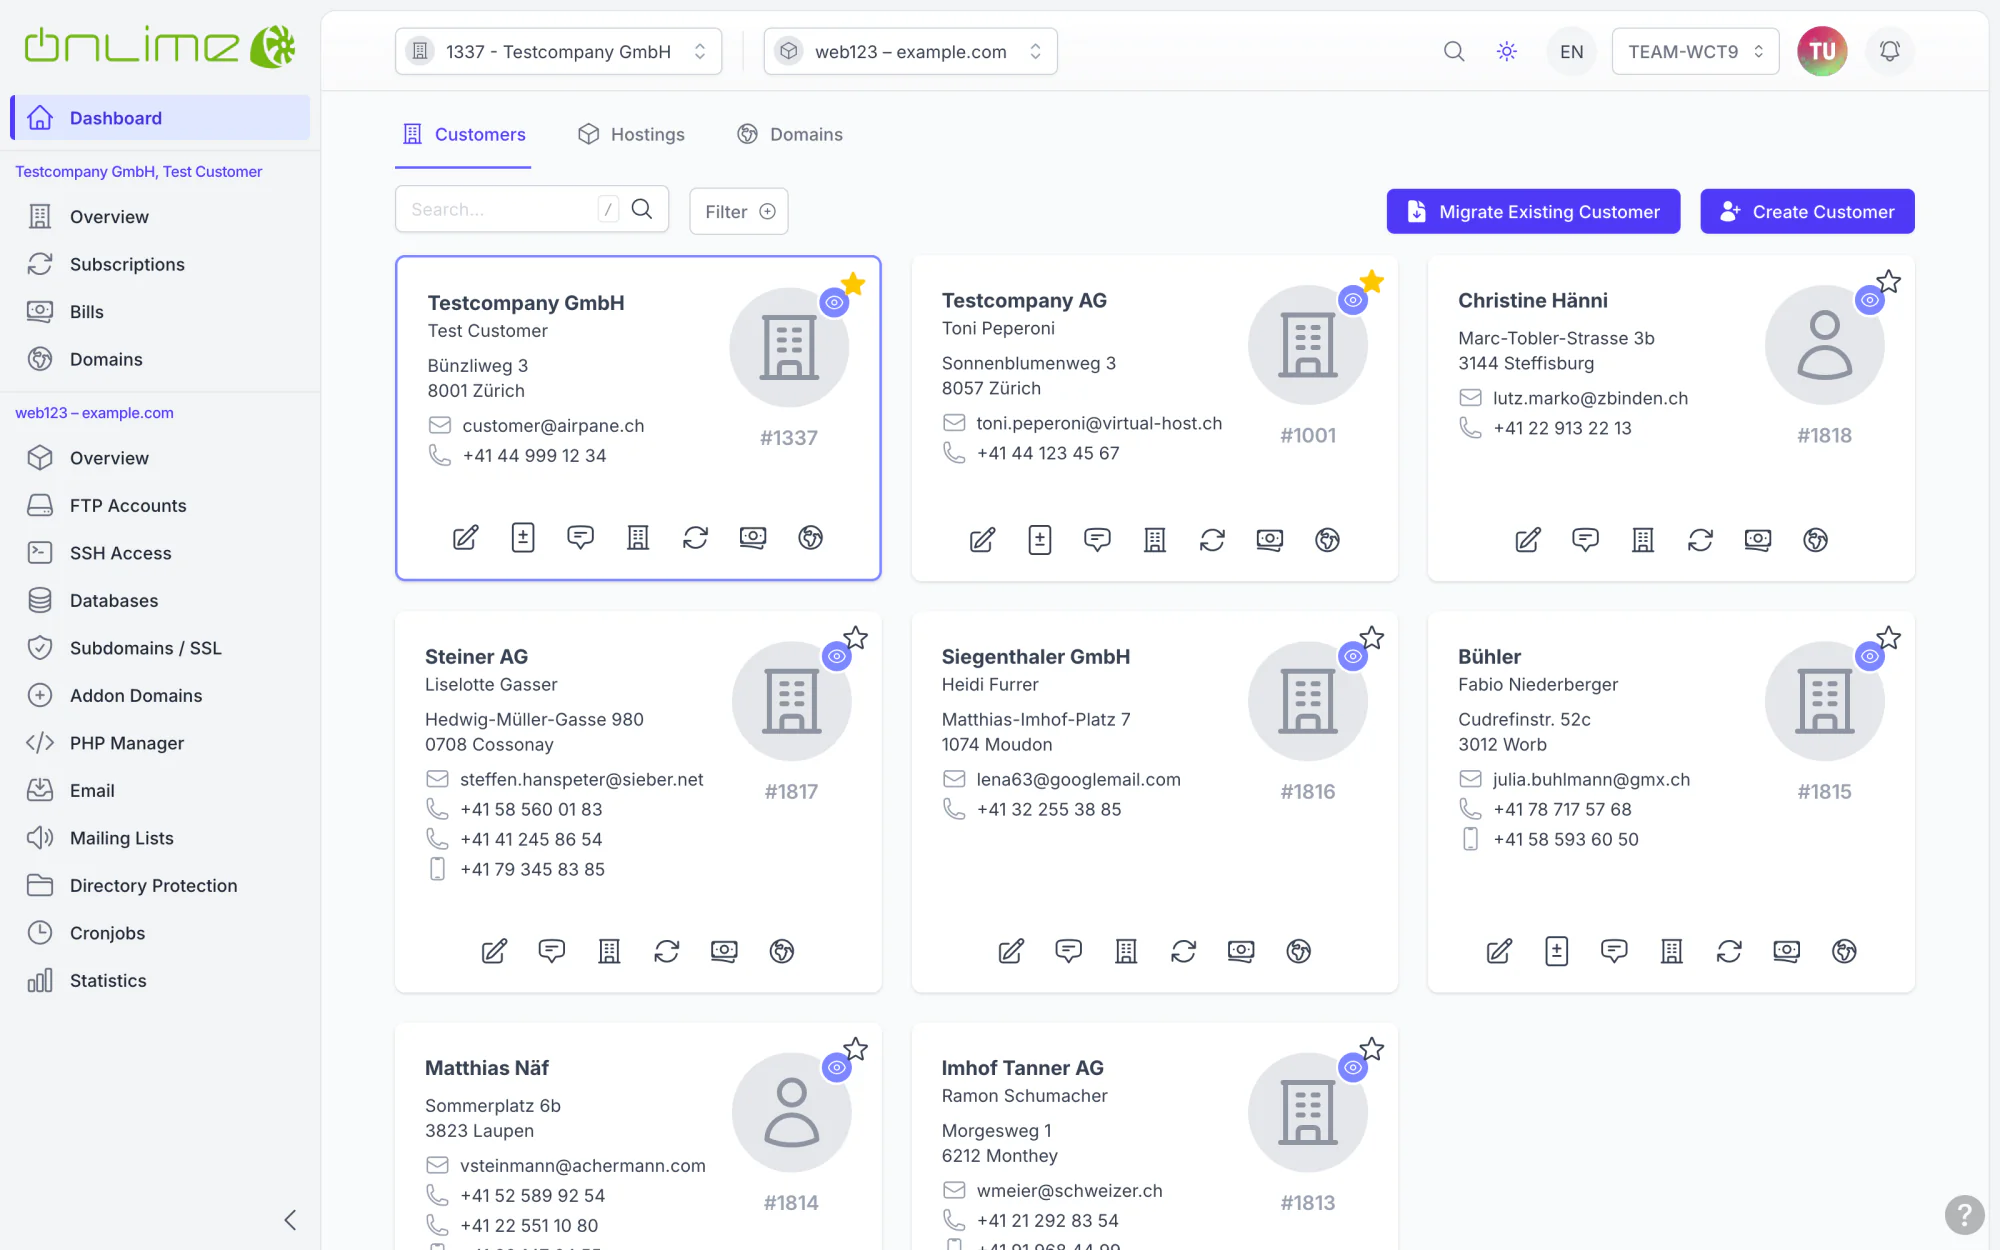Click edit icon on Testcompany GmbH card
This screenshot has height=1250, width=2000.
(466, 538)
